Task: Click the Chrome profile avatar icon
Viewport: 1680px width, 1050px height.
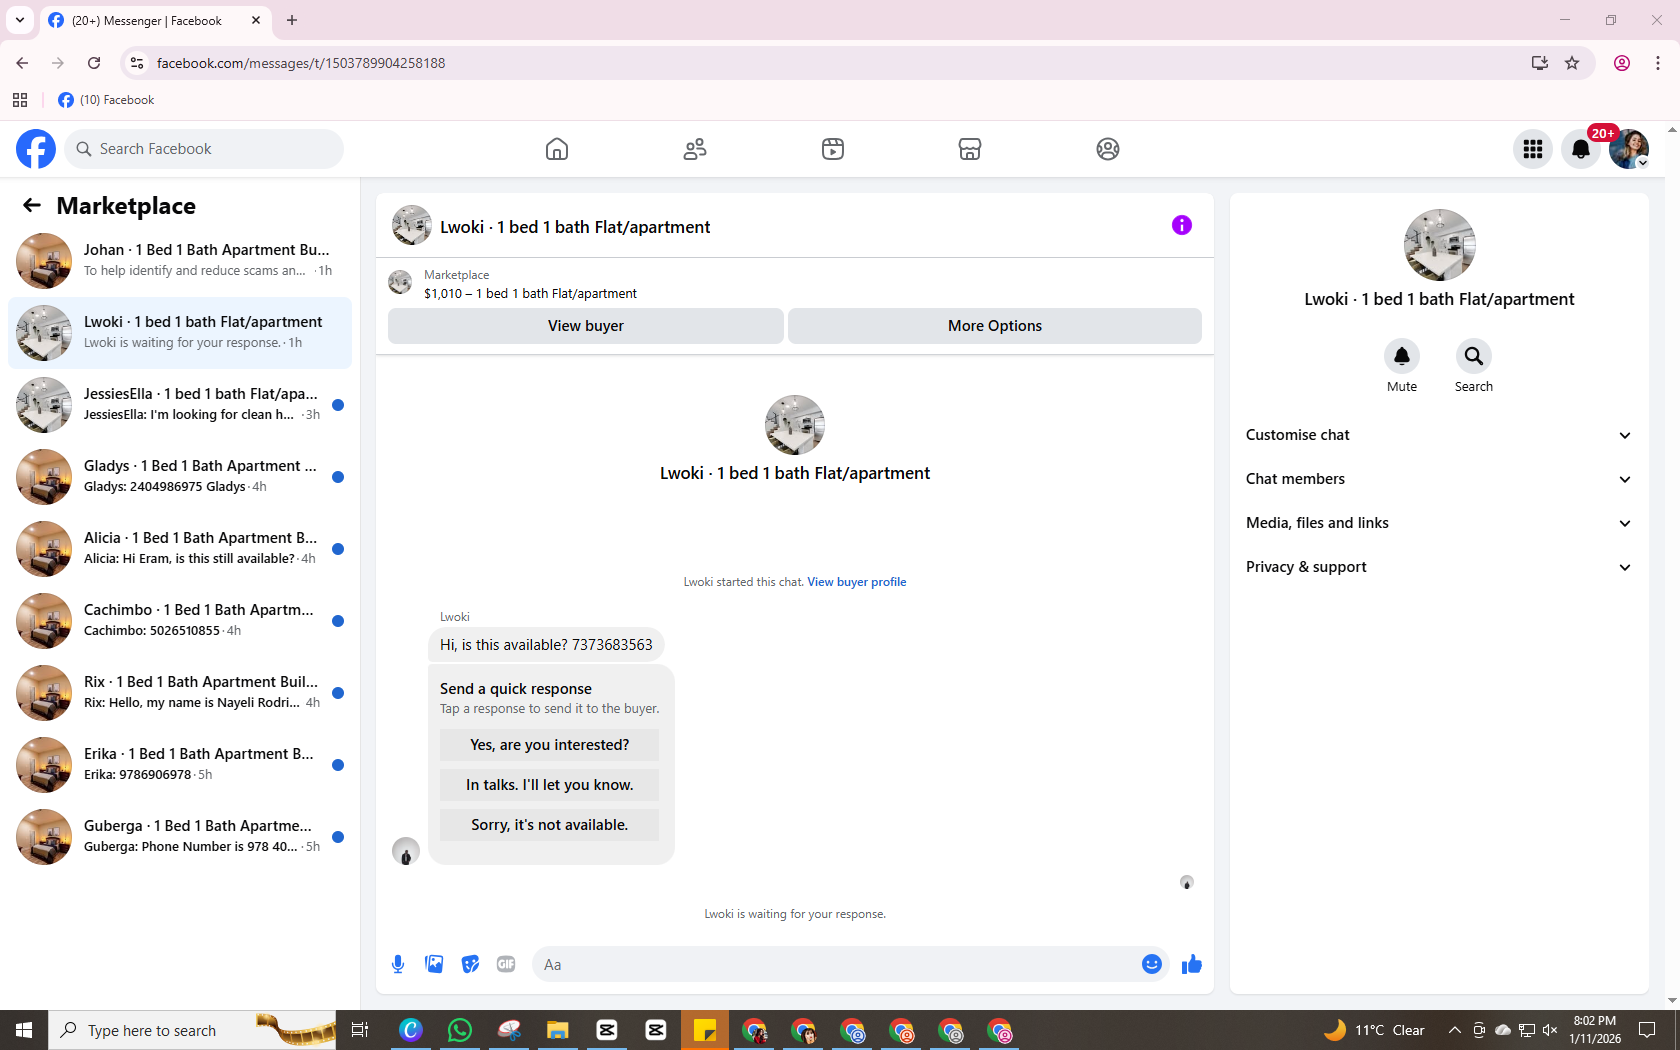Action: [1622, 63]
